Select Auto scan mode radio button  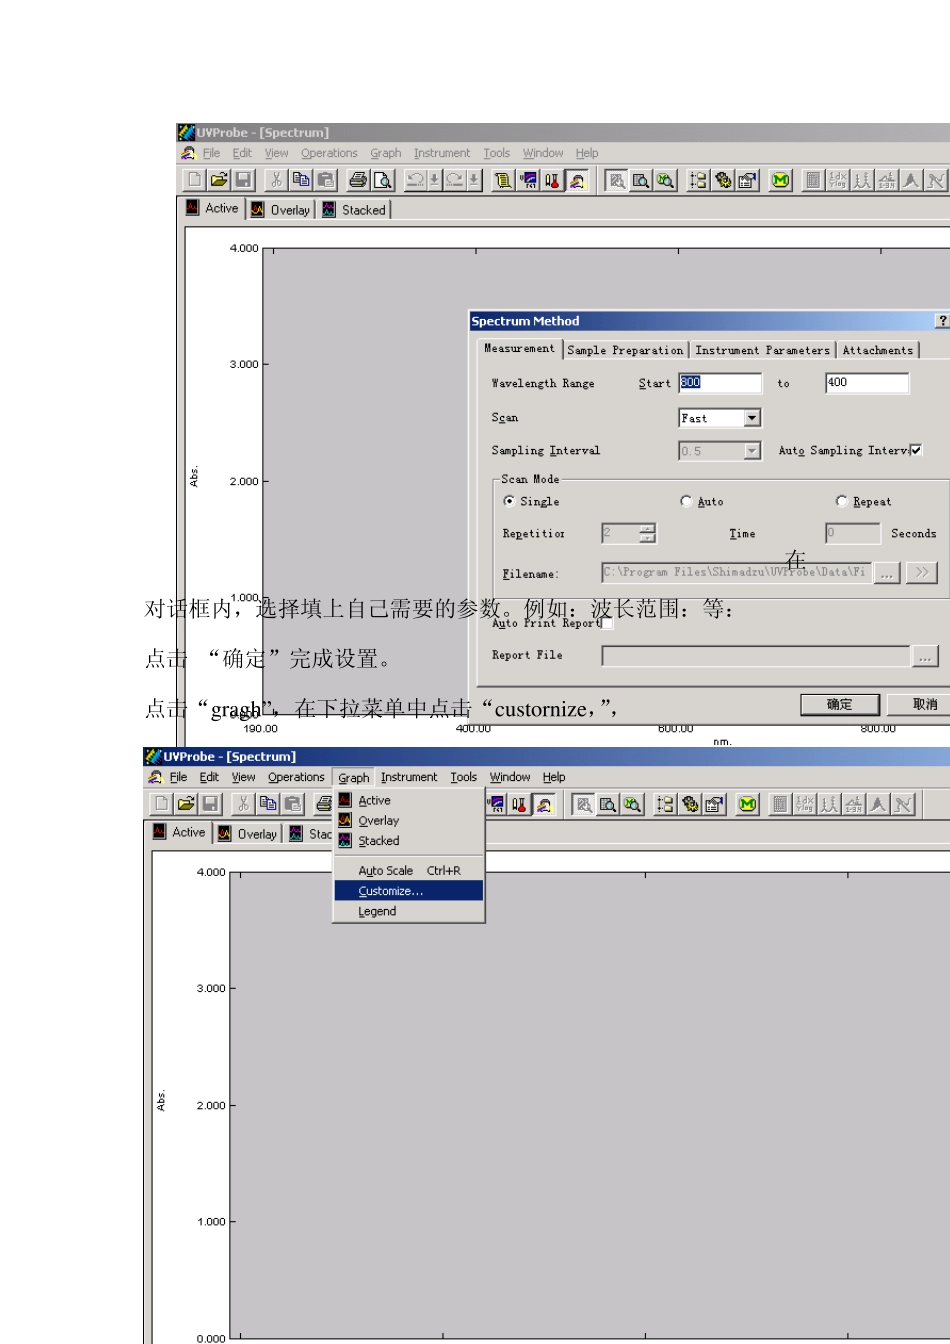click(686, 501)
